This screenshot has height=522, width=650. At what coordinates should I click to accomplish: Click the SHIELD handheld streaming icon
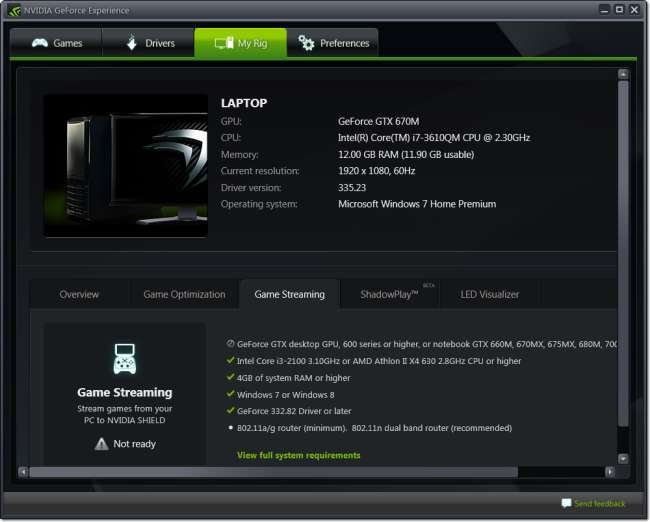125,359
